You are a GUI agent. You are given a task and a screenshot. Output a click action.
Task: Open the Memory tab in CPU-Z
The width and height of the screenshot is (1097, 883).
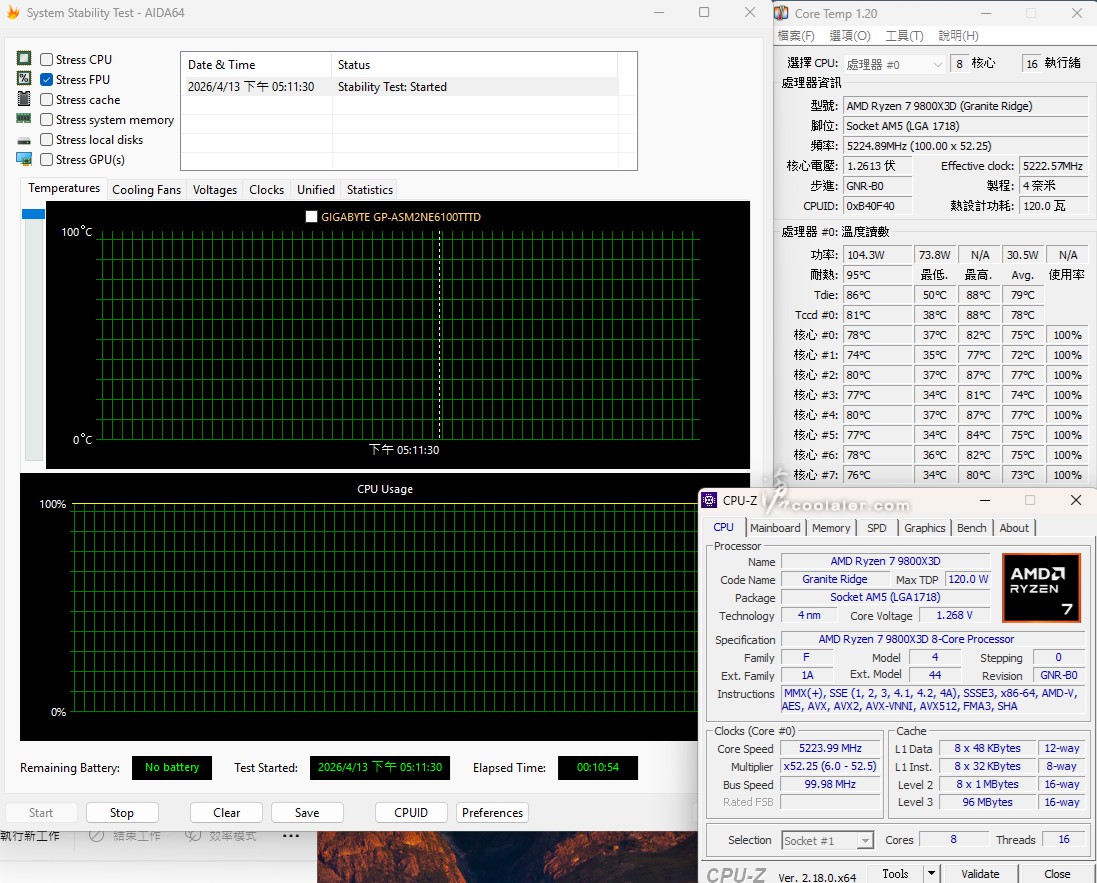coord(830,528)
